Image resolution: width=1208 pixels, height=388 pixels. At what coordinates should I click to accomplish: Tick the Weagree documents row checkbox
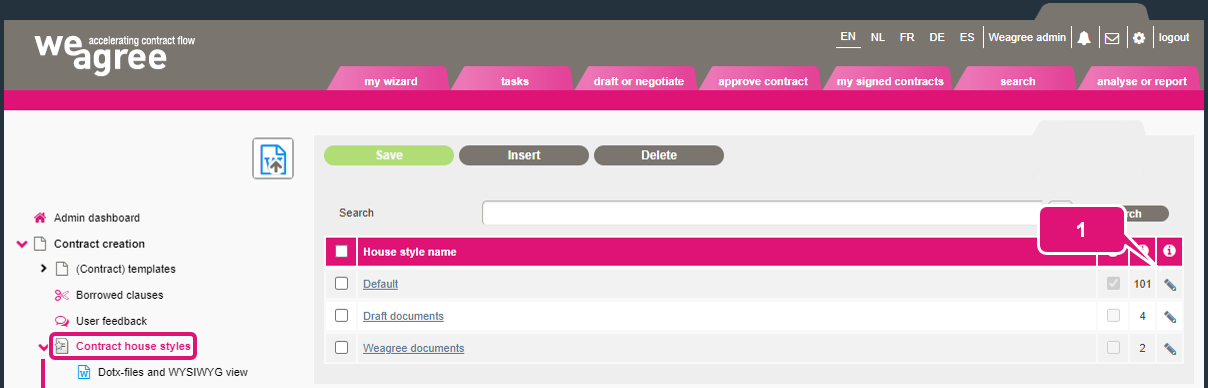pos(342,348)
